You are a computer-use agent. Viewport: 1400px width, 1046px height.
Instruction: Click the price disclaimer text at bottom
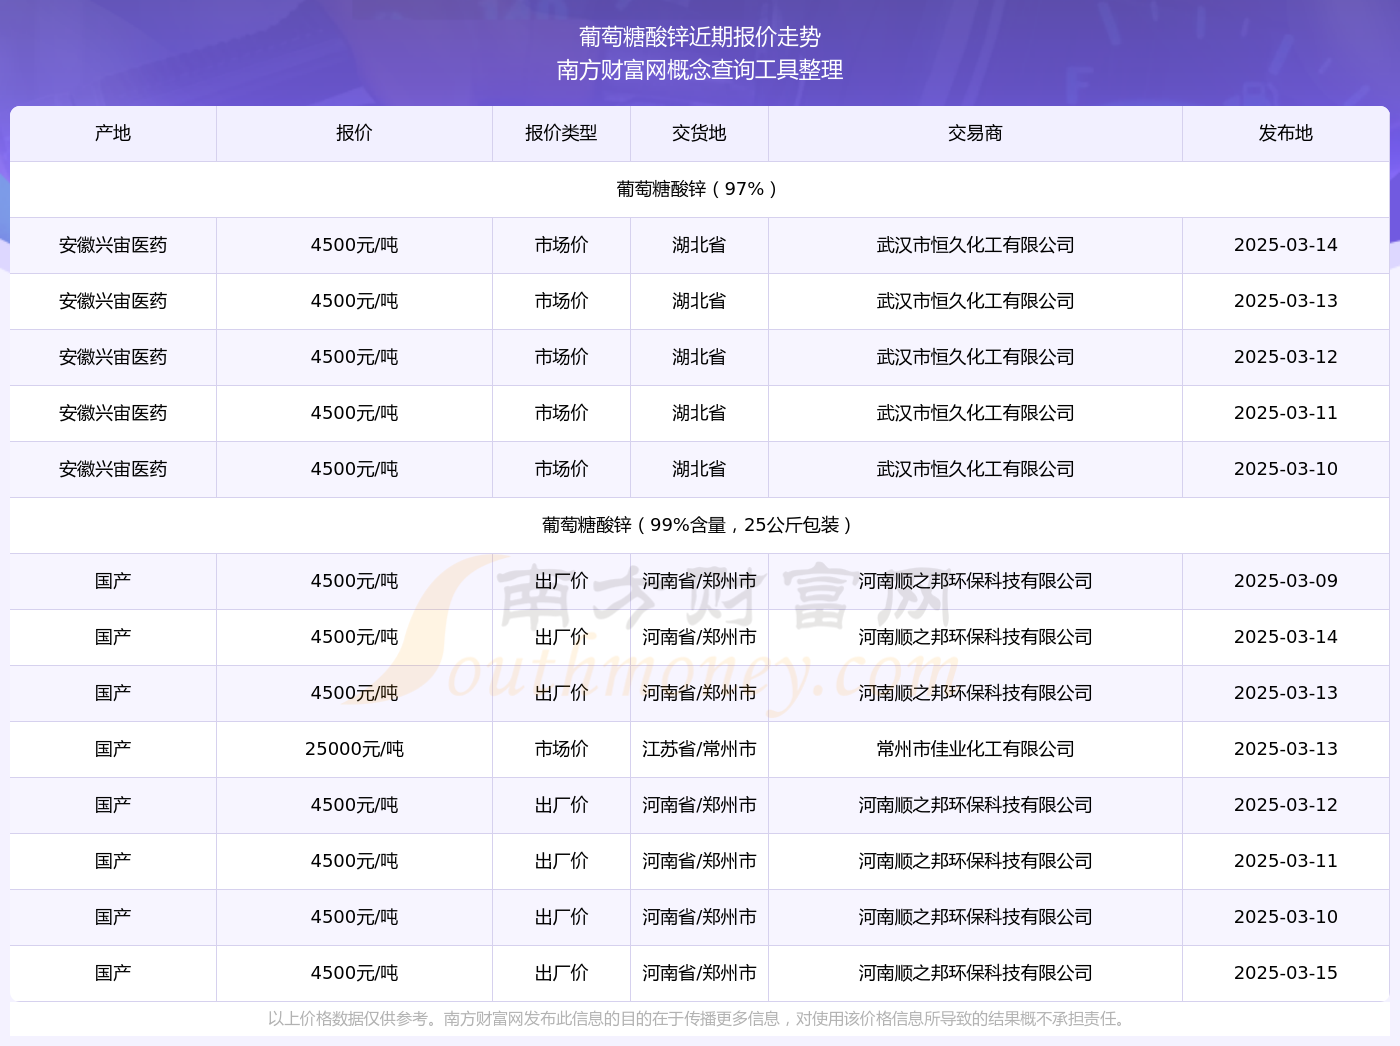(699, 1019)
